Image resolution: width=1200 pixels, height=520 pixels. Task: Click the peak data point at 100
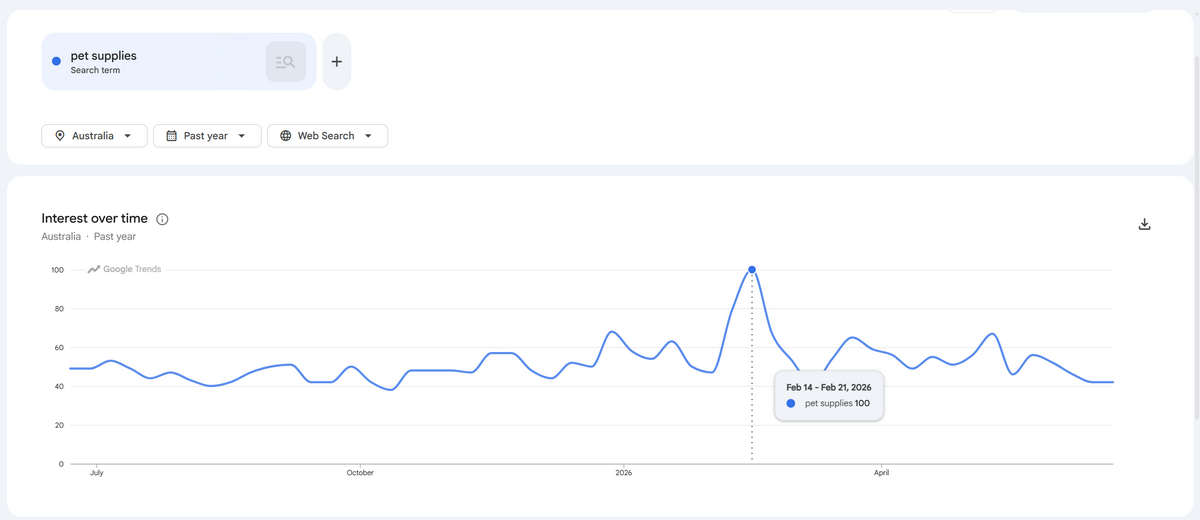click(752, 270)
